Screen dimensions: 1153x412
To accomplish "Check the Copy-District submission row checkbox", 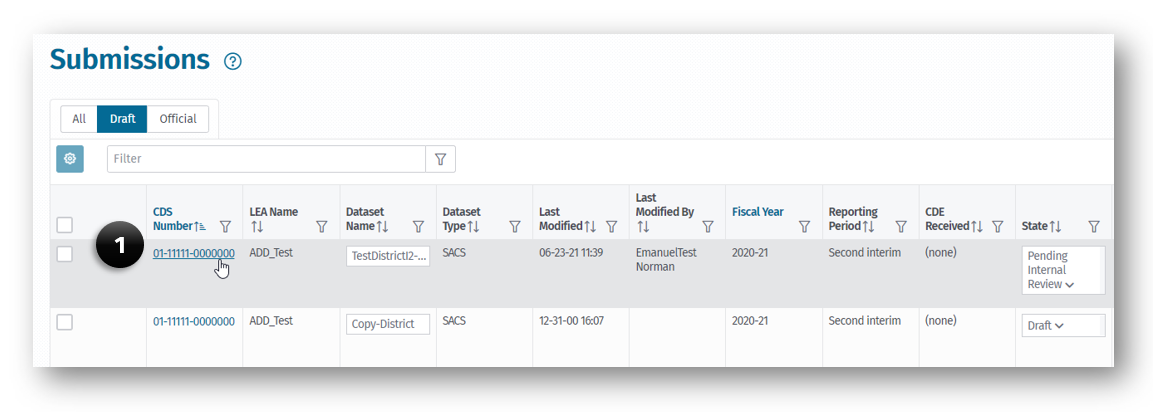I will tap(65, 322).
